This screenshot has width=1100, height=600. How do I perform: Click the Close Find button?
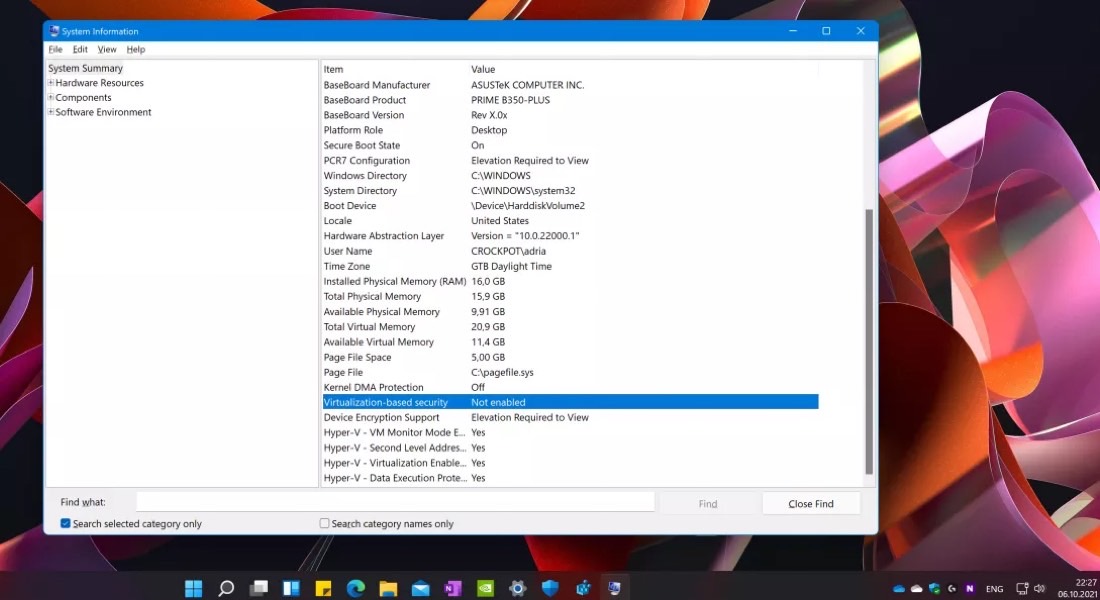(811, 503)
